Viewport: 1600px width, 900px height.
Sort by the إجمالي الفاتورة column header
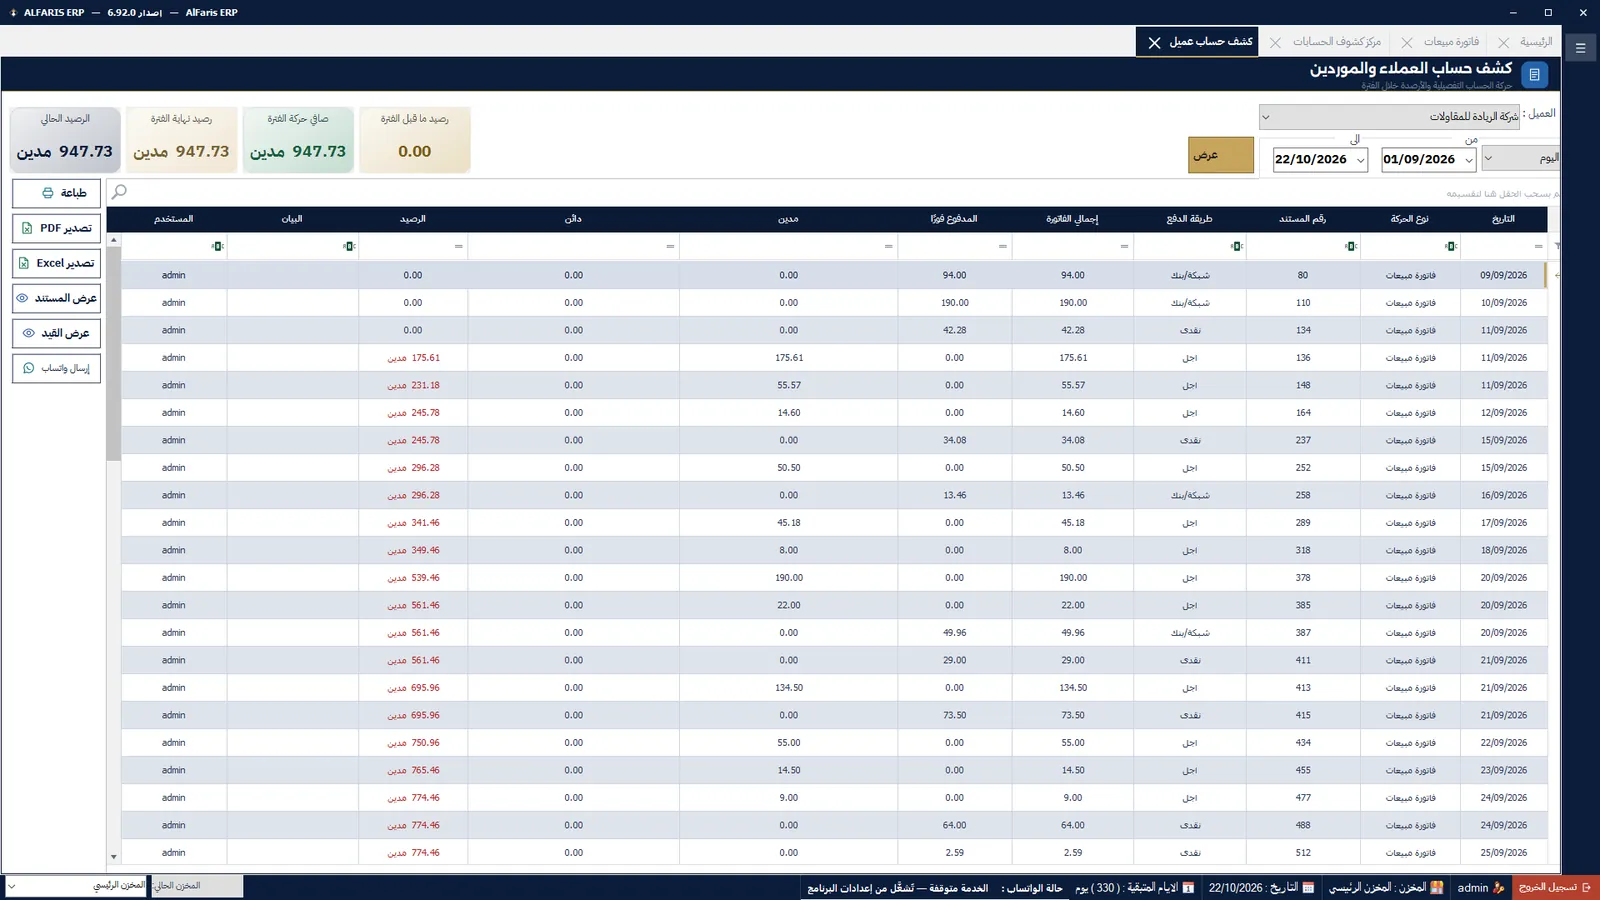(x=1072, y=219)
